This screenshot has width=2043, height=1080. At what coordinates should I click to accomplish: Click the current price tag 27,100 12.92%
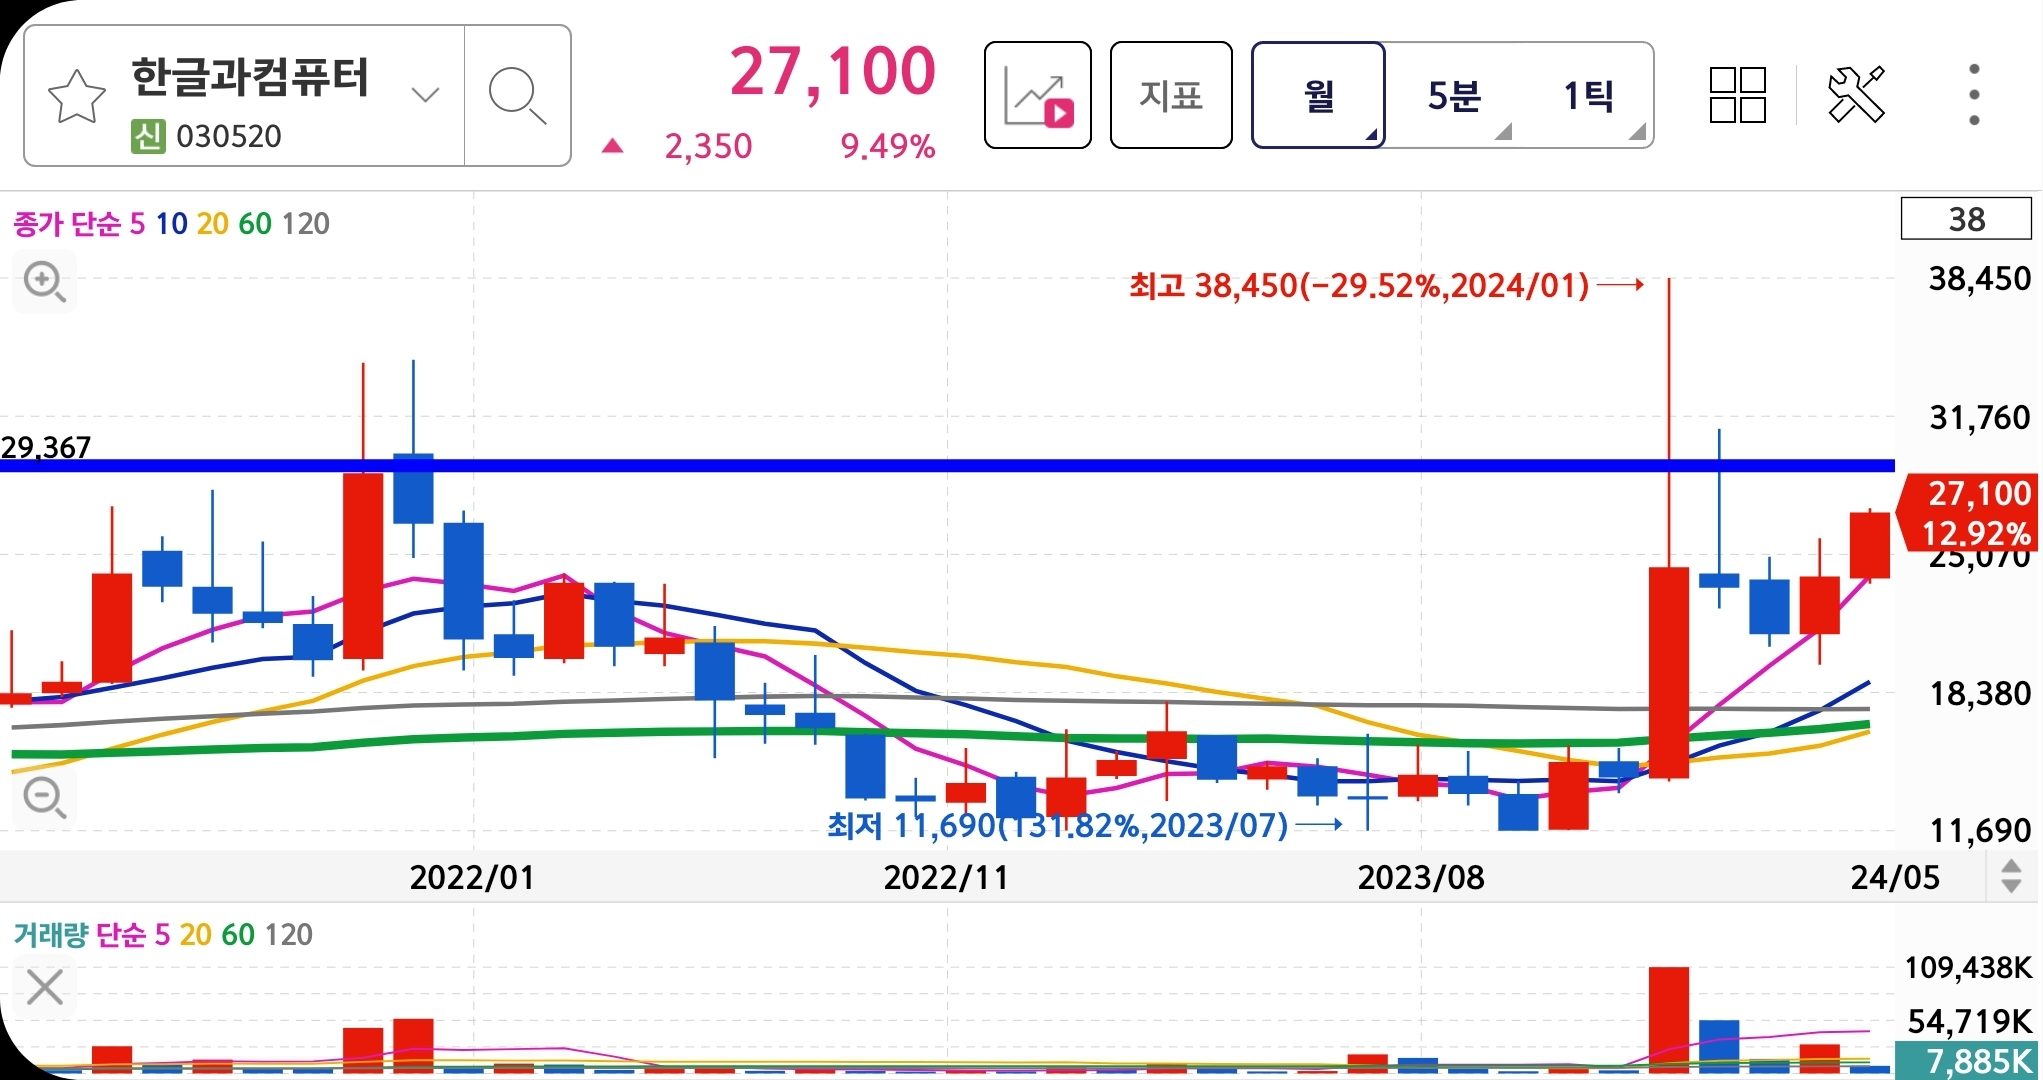click(1968, 513)
